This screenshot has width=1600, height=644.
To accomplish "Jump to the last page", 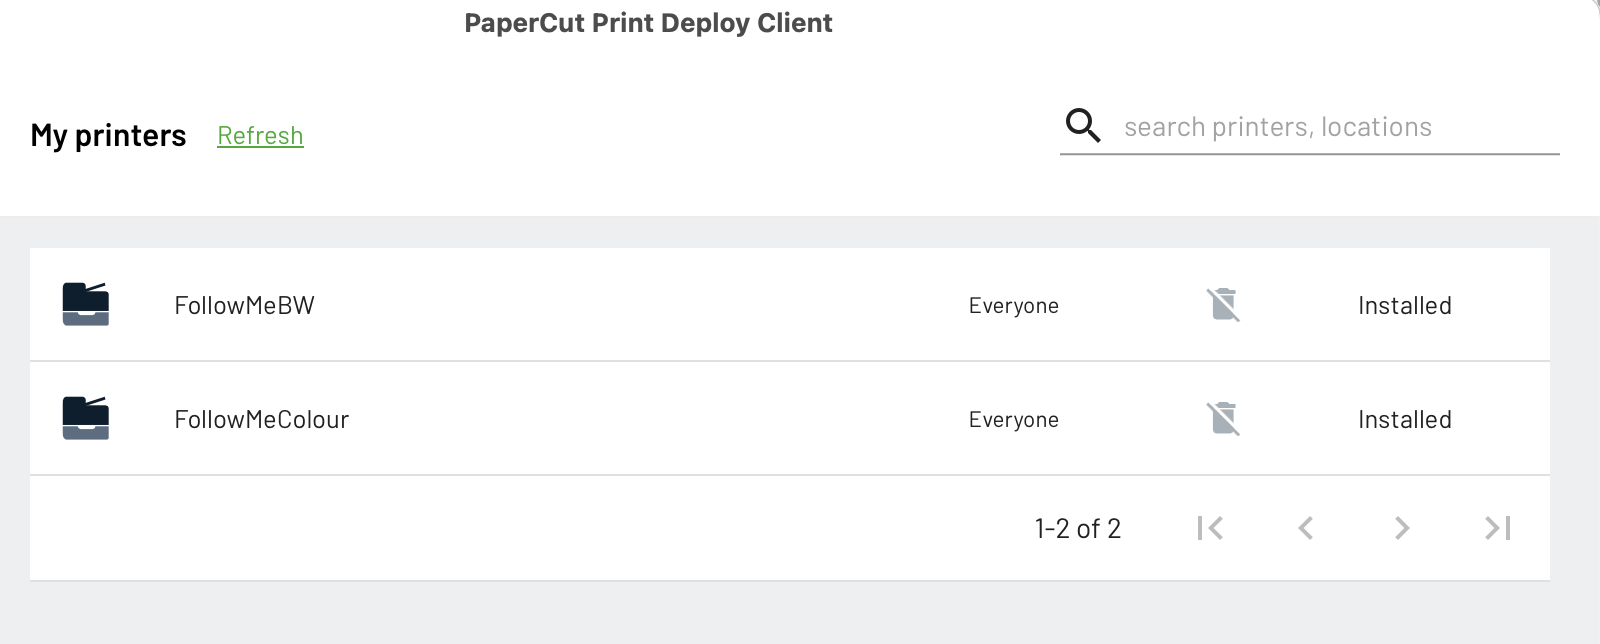I will (x=1498, y=528).
